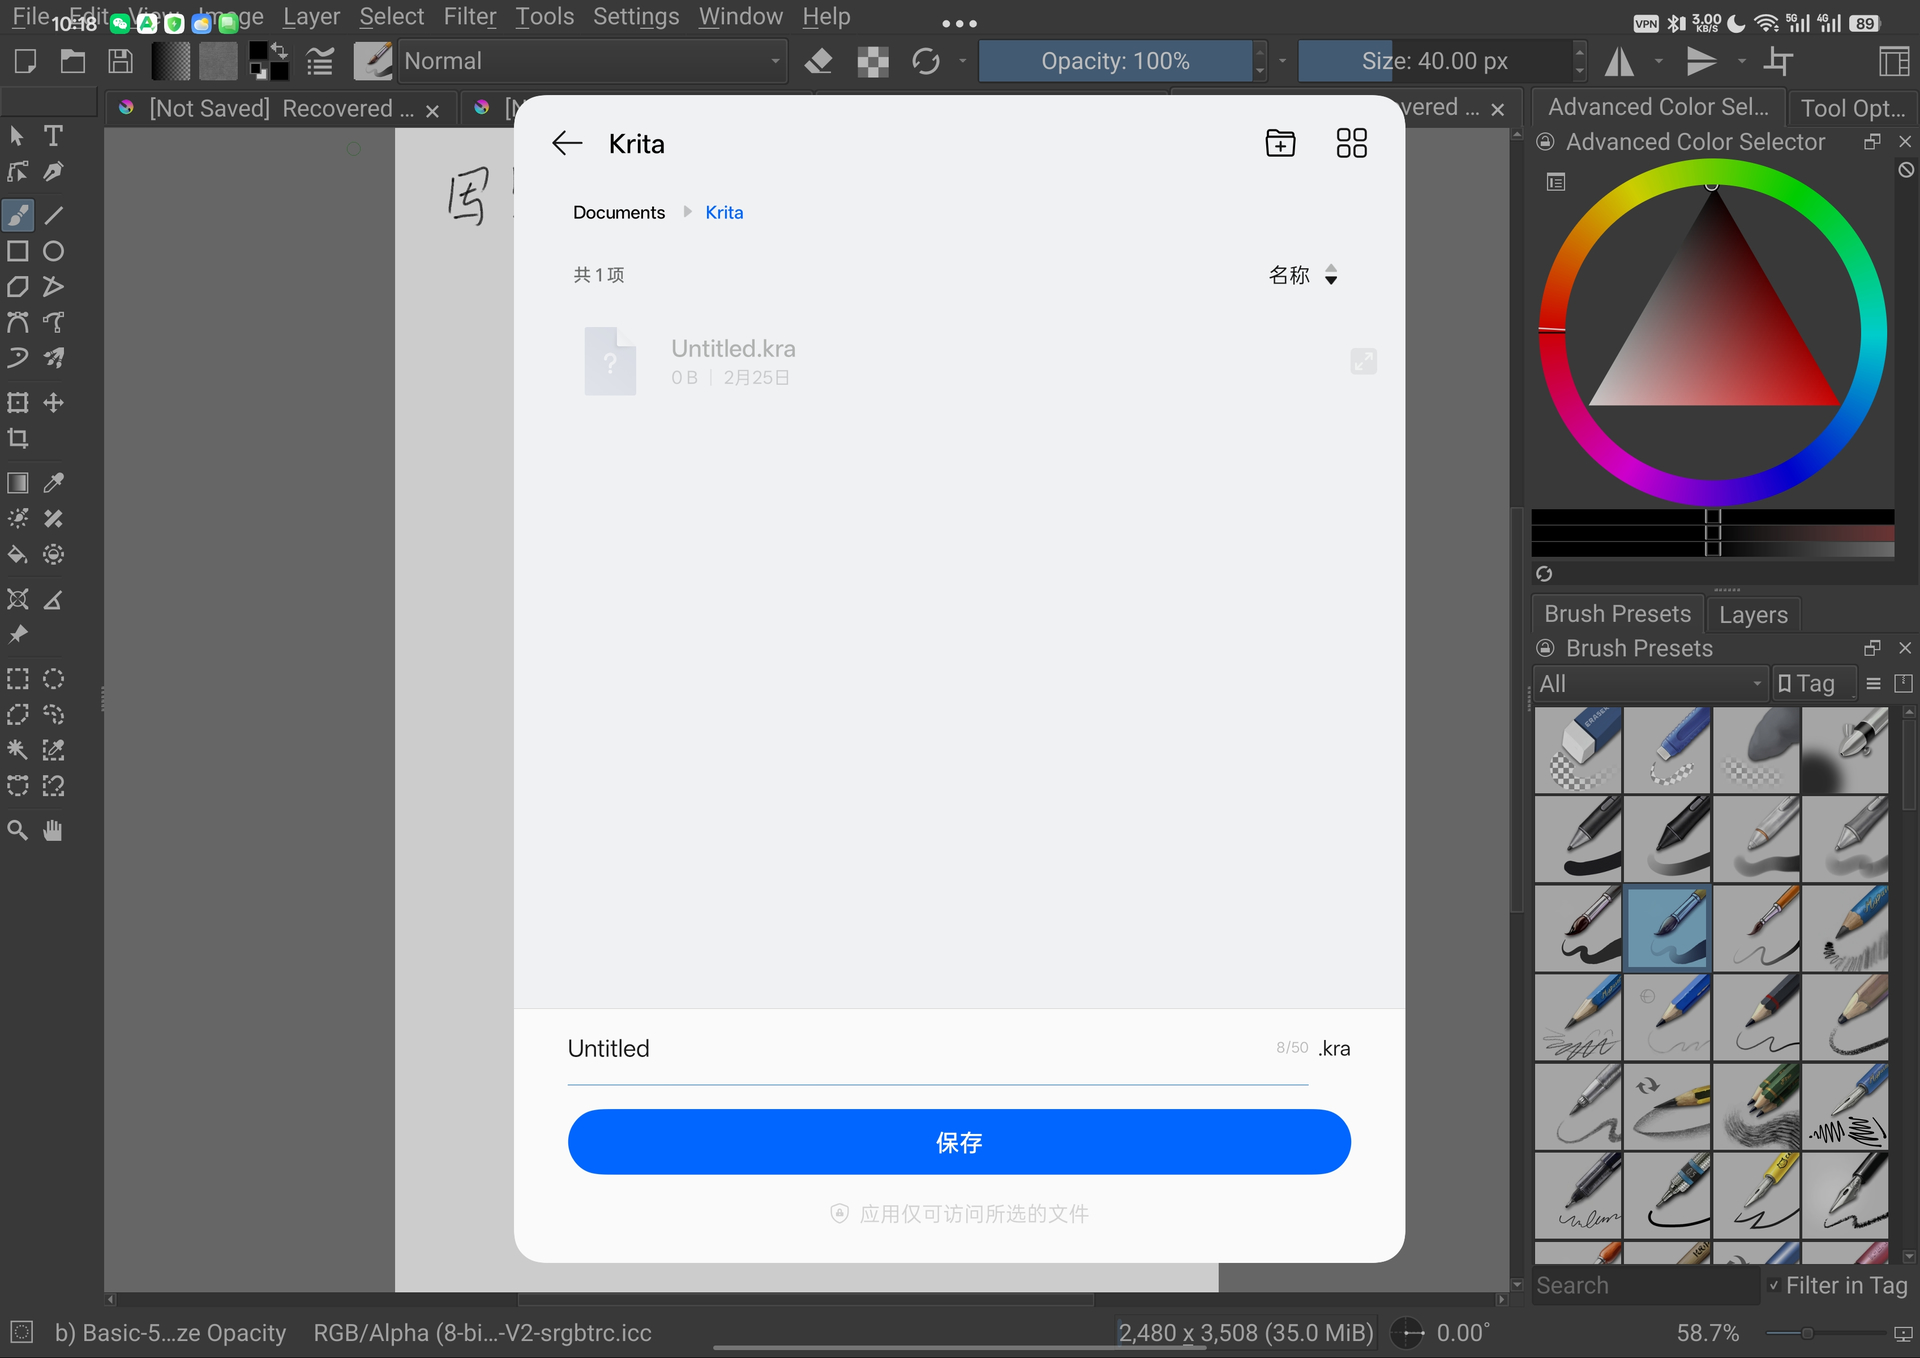Switch to the Layers tab

(1753, 614)
